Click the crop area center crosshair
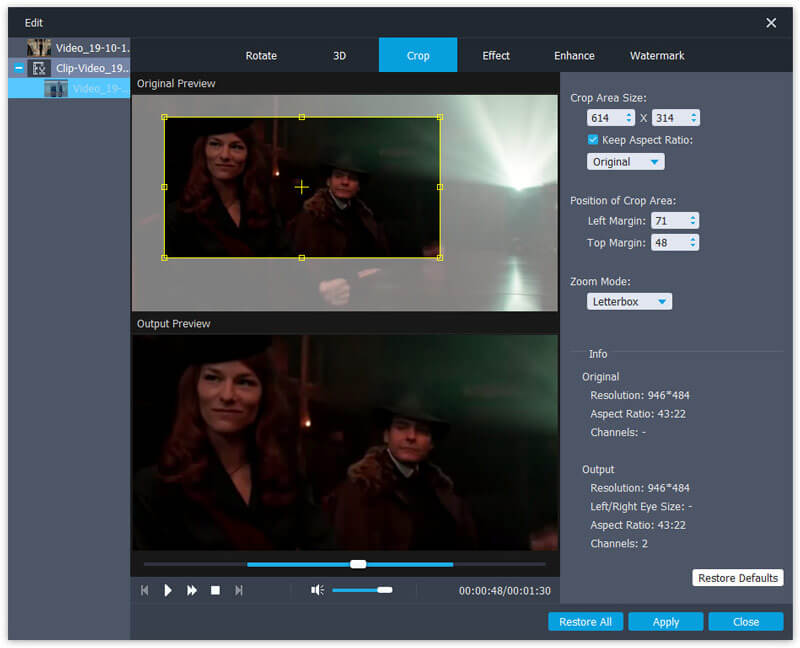Screen dimensions: 800x648 [302, 187]
